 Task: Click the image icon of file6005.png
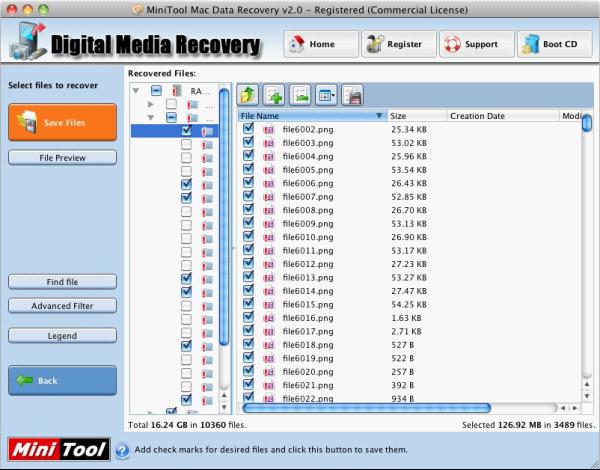[269, 170]
